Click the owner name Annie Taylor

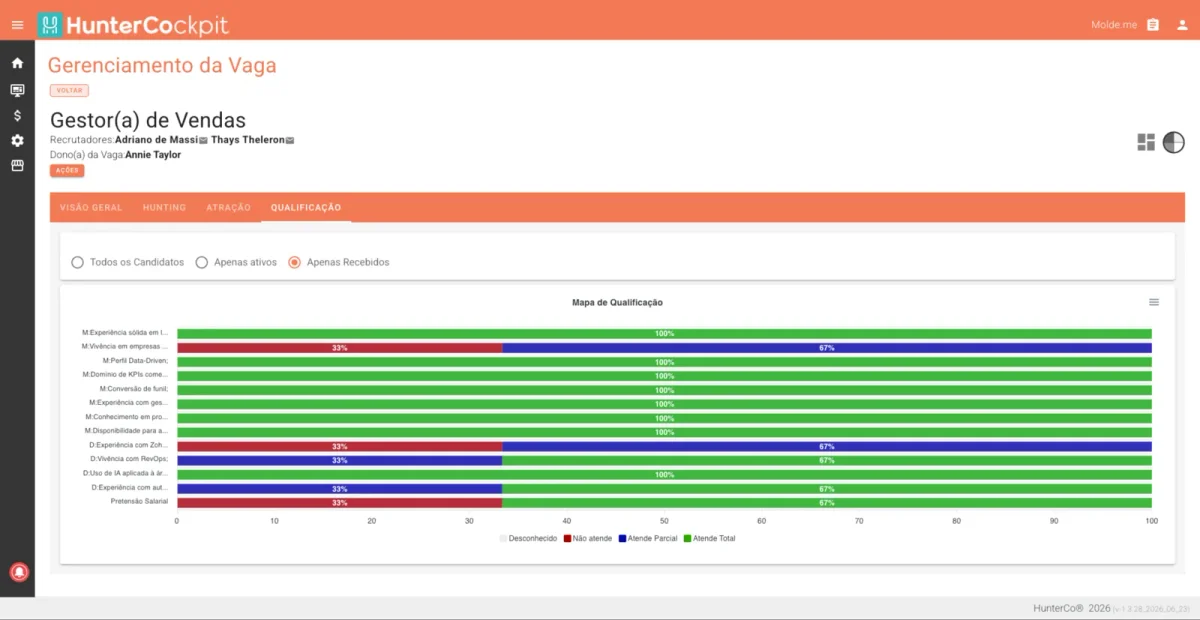click(153, 155)
